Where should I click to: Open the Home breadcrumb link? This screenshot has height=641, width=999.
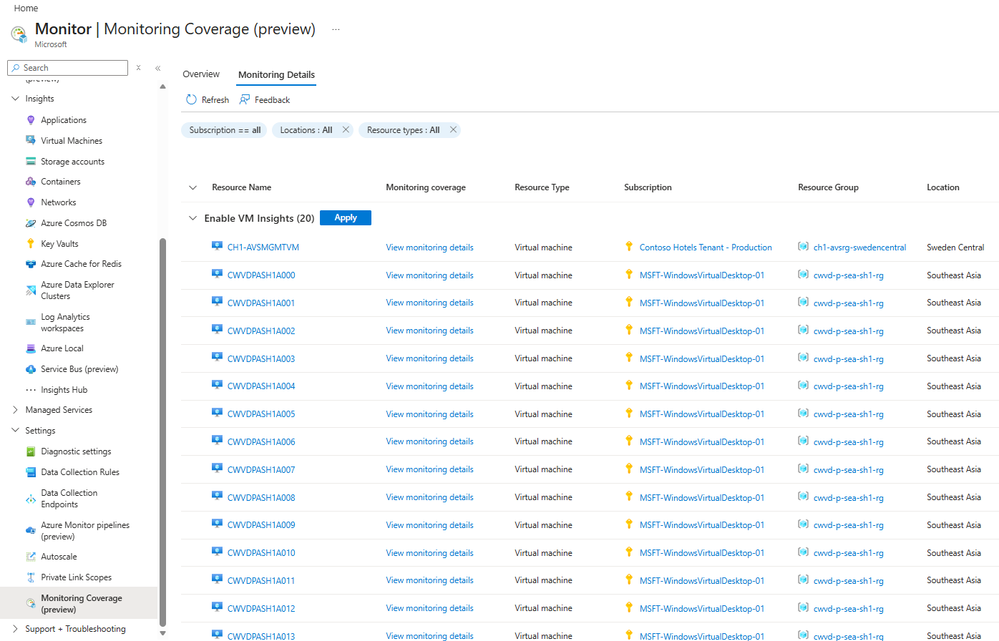tap(26, 8)
